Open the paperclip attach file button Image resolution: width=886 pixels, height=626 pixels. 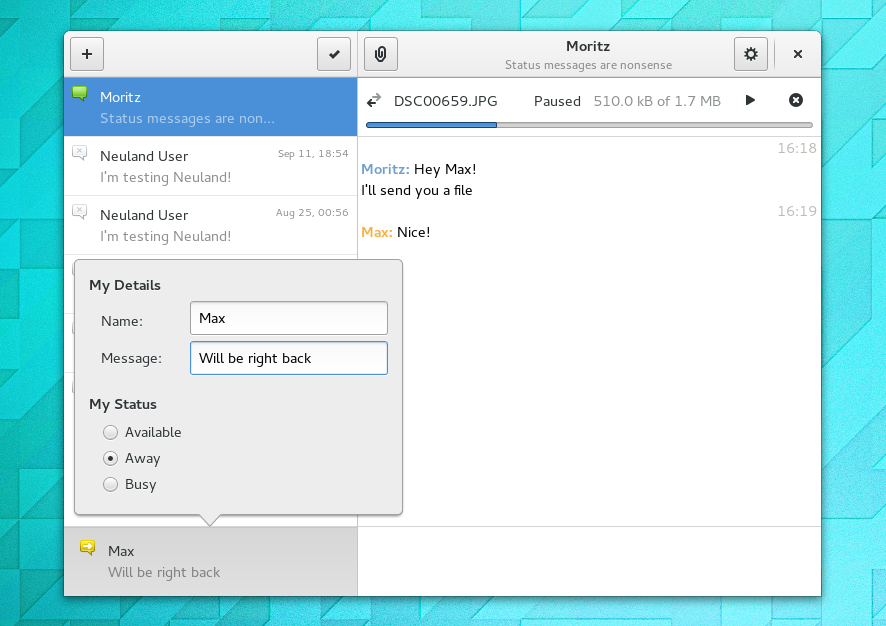[x=380, y=54]
